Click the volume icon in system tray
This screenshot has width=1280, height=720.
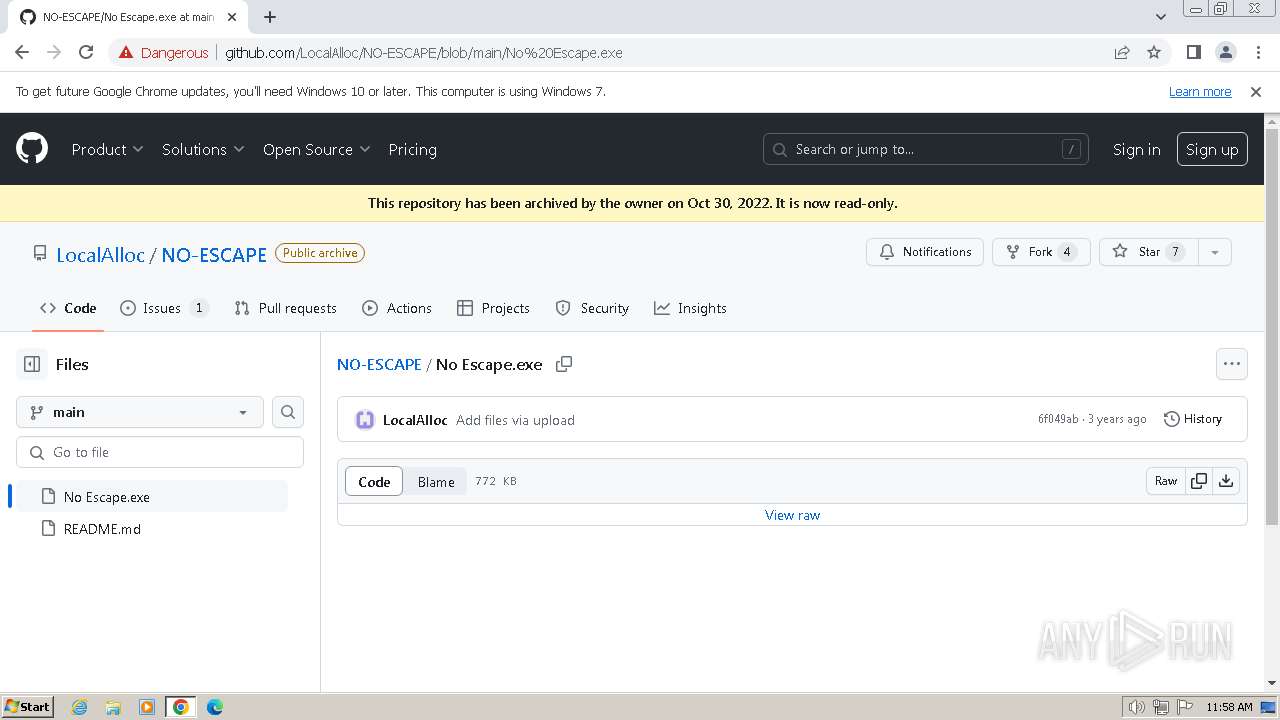click(1136, 707)
